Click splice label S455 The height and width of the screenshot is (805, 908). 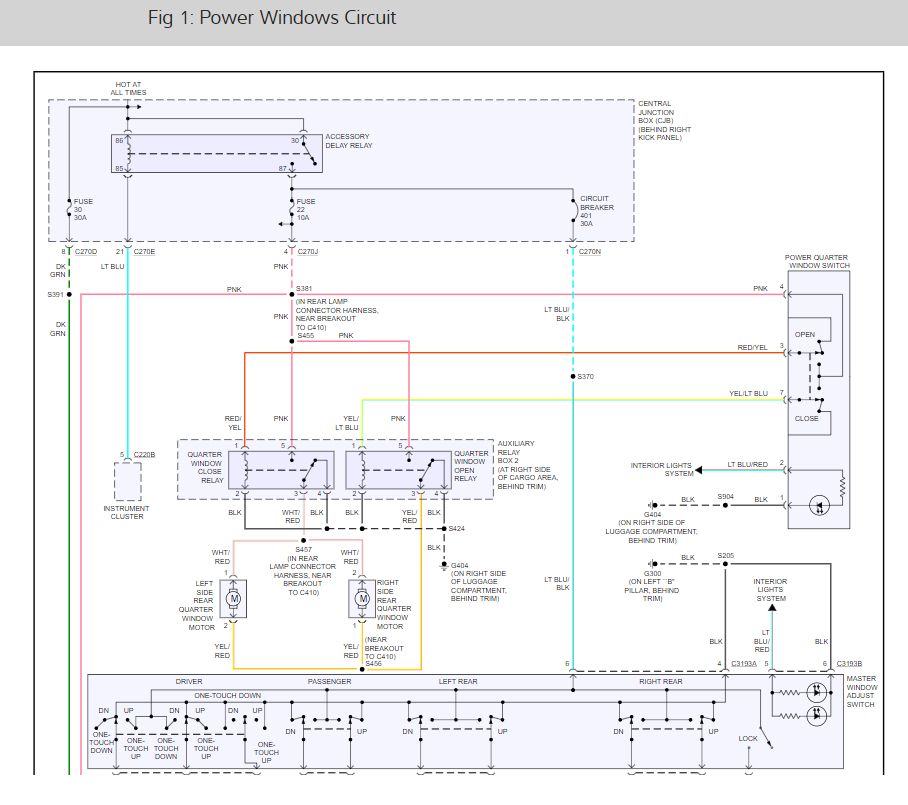[x=305, y=335]
